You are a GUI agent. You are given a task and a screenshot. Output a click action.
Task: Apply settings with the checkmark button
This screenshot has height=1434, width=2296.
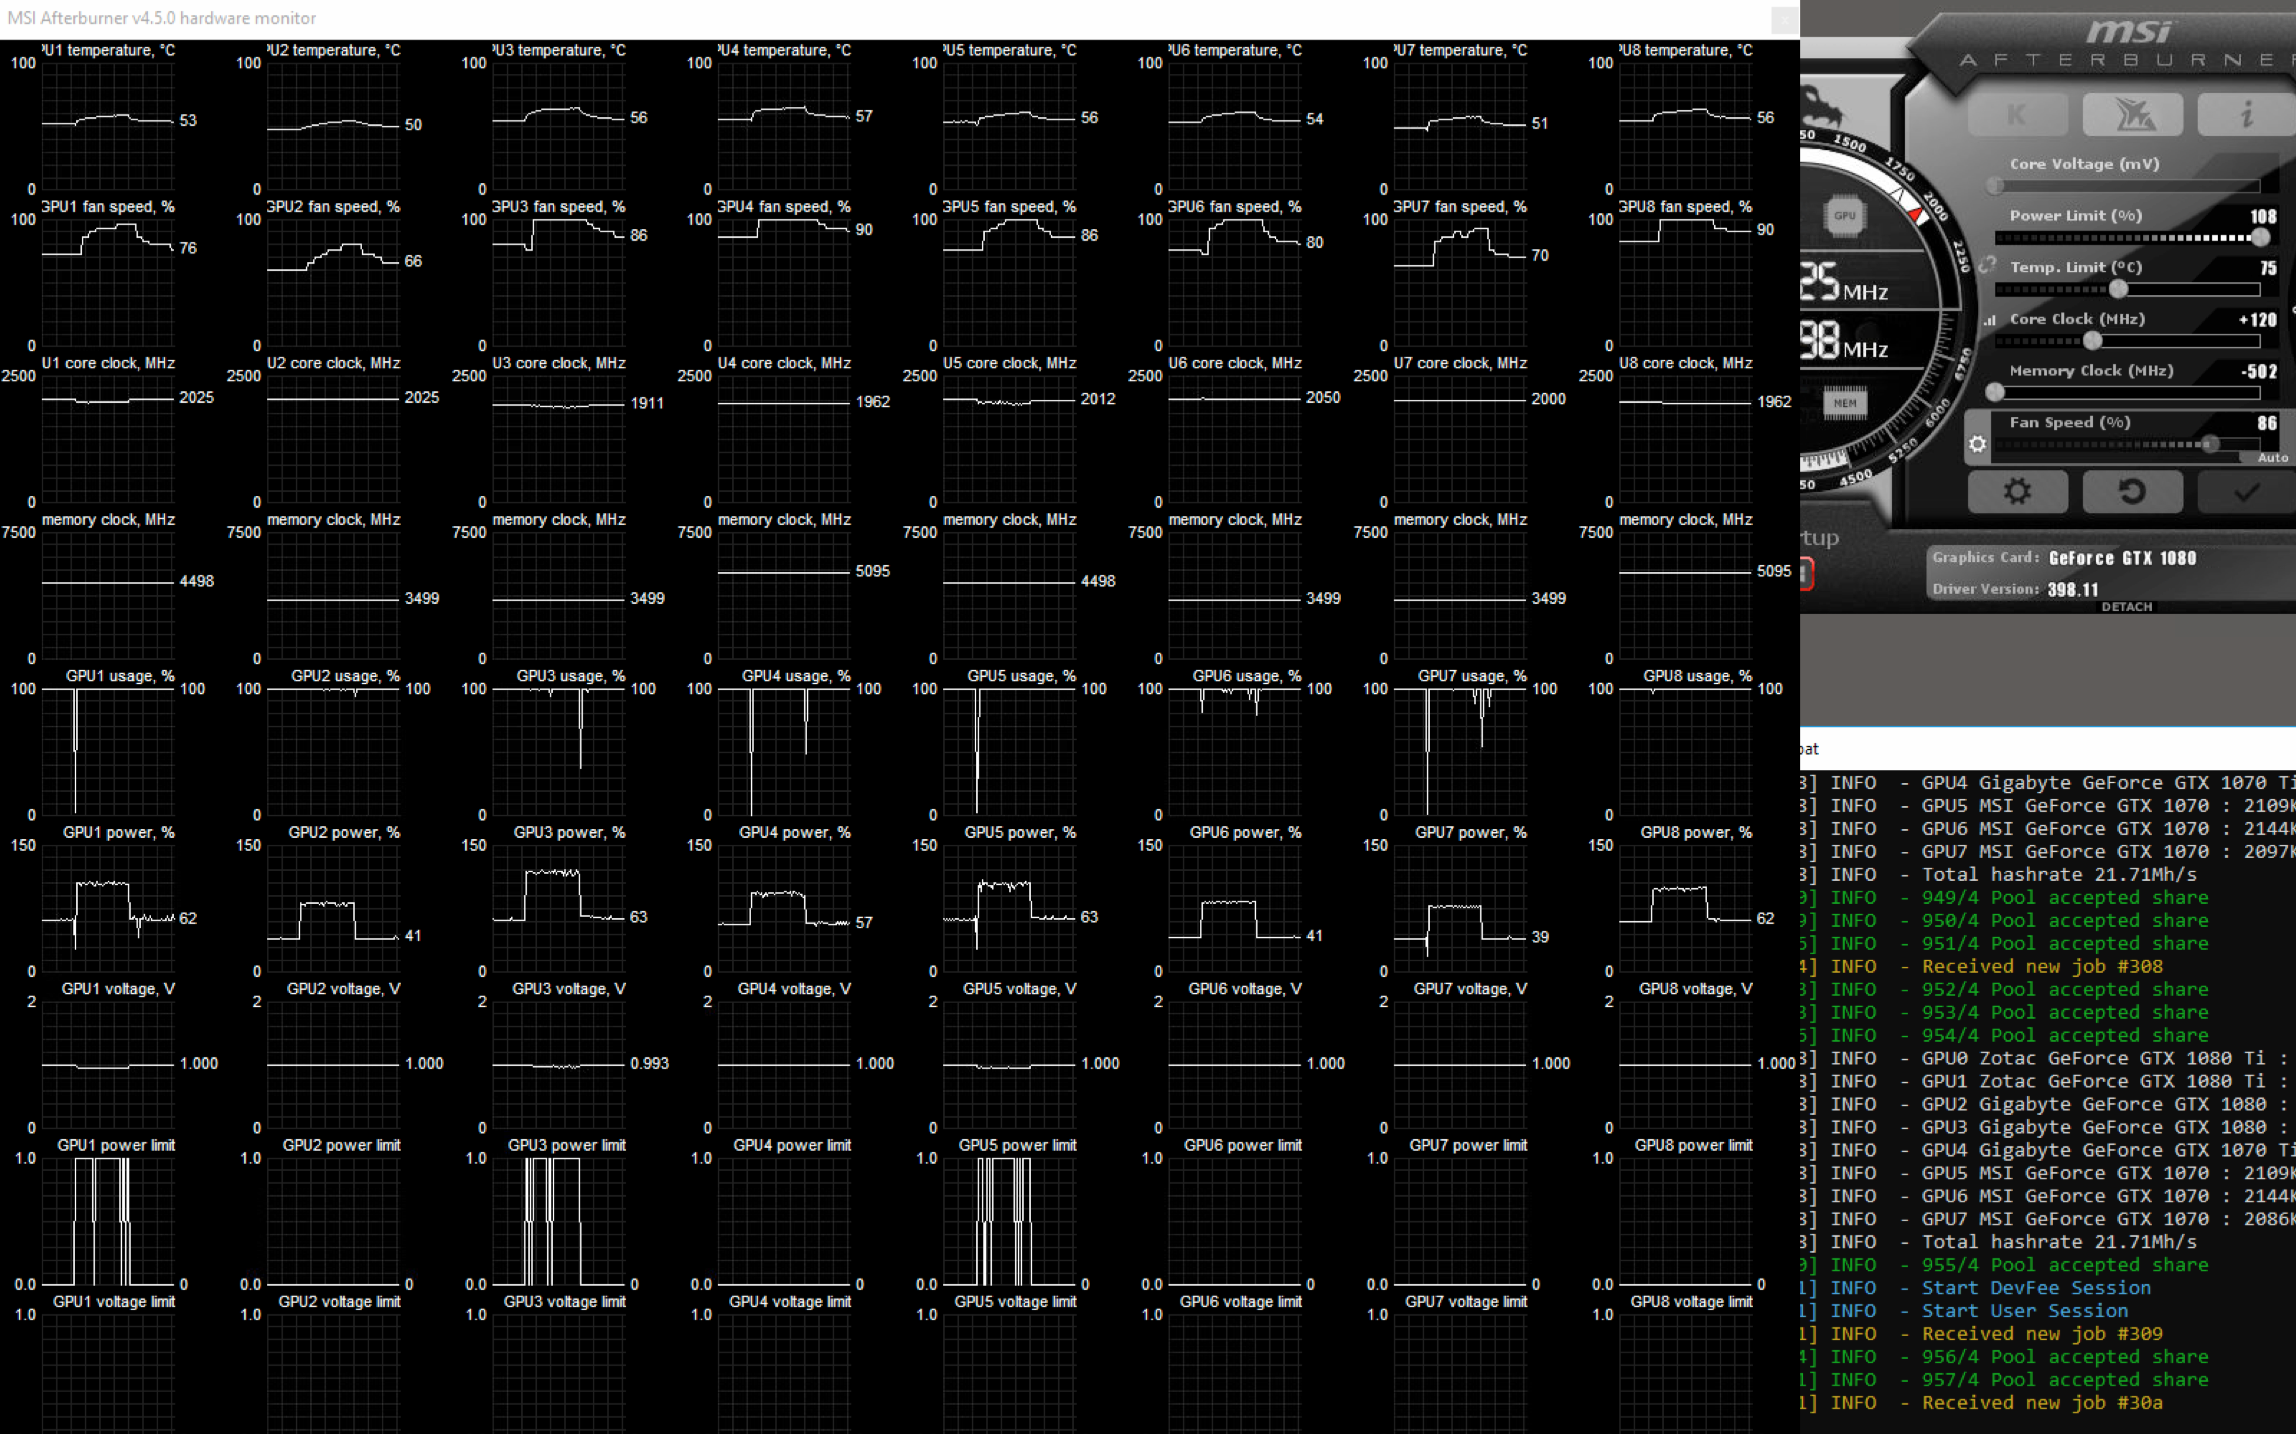2247,491
